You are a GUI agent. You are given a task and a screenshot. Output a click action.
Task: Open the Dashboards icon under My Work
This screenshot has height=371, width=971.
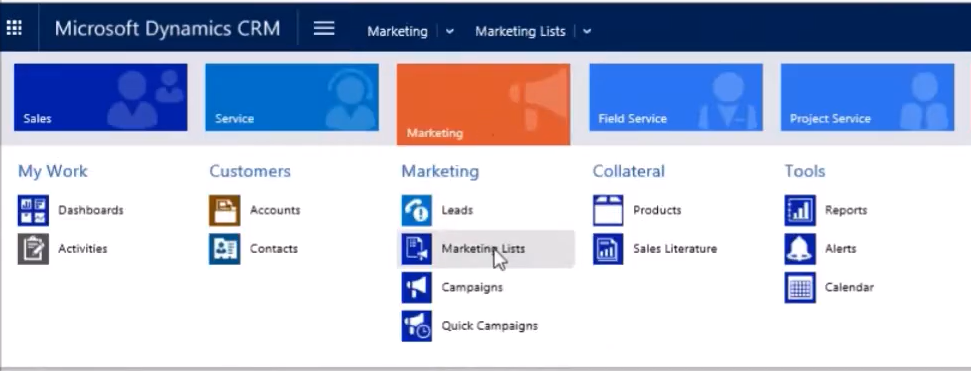(33, 211)
